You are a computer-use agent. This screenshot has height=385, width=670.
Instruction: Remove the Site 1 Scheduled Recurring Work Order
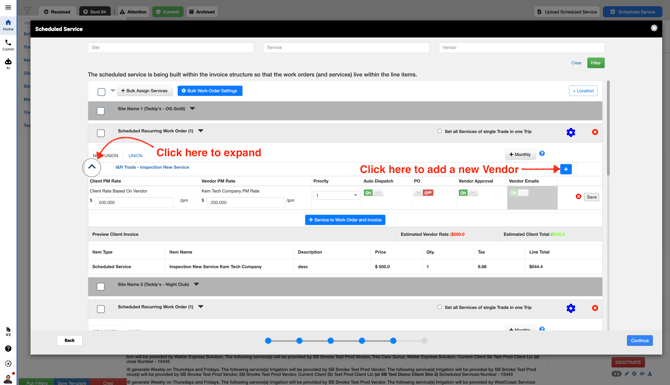(x=595, y=132)
